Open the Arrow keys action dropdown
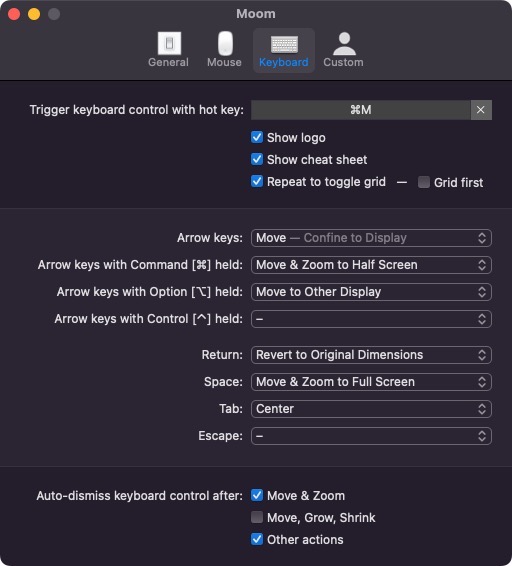Image resolution: width=512 pixels, height=566 pixels. (371, 238)
